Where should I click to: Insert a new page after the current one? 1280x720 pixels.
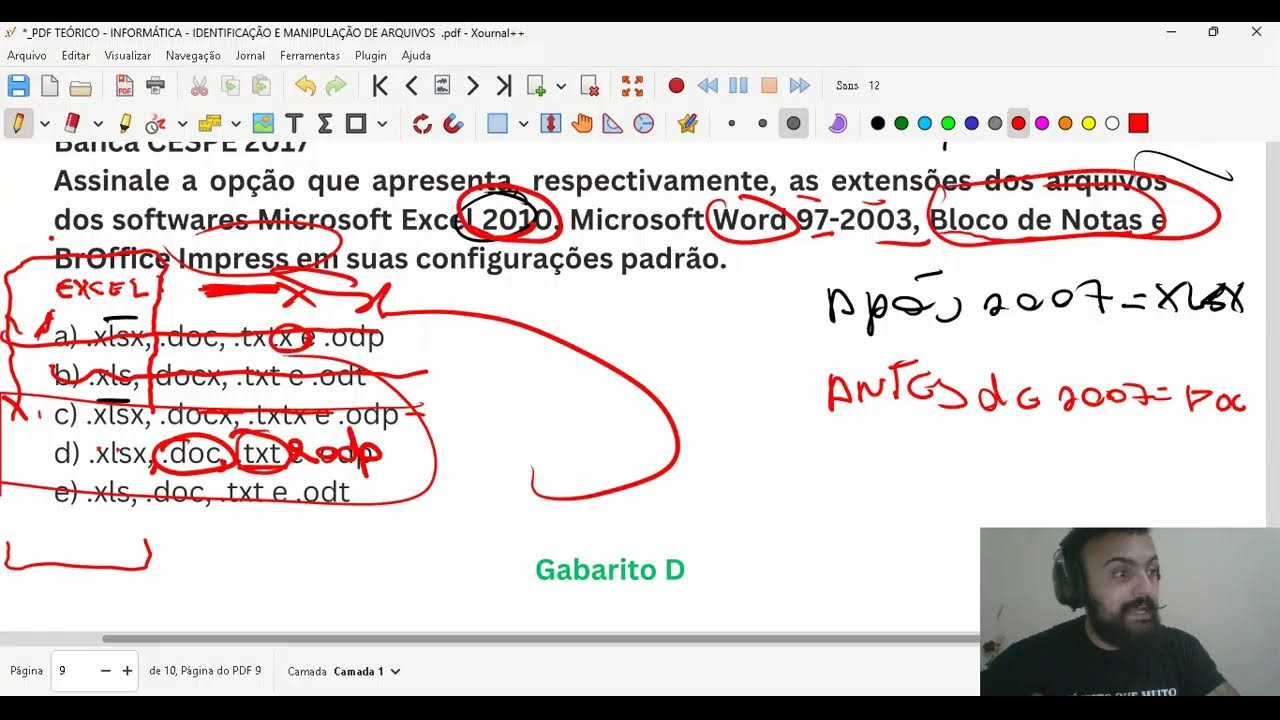click(536, 86)
